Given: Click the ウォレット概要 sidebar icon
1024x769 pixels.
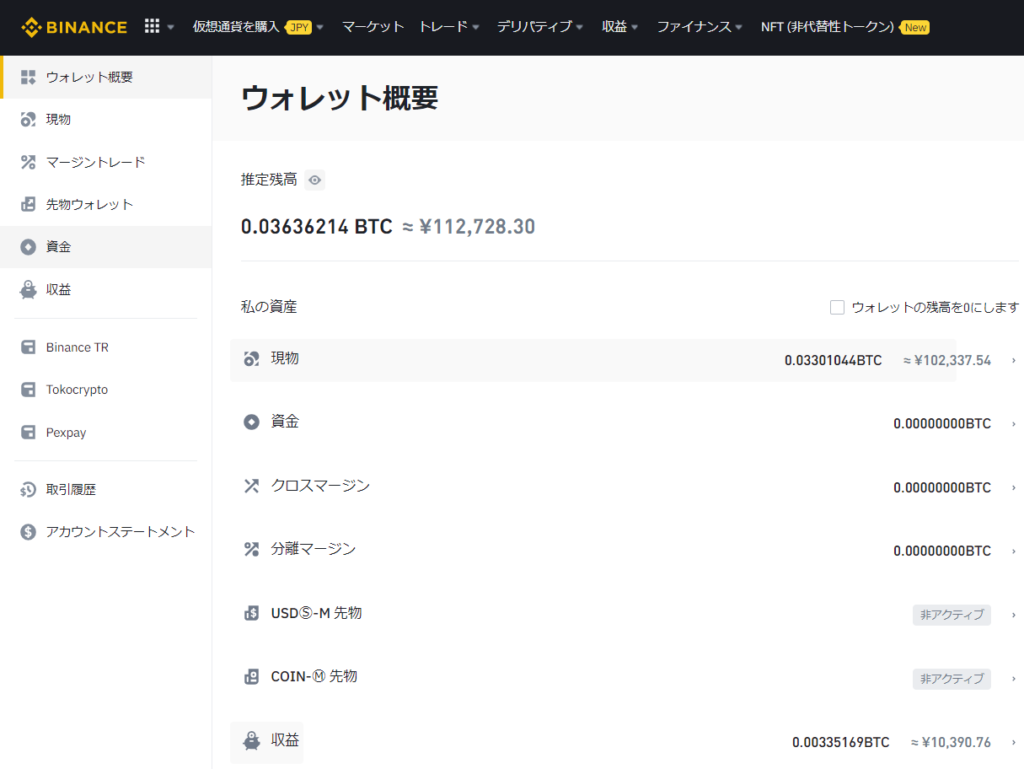Looking at the screenshot, I should coord(28,77).
